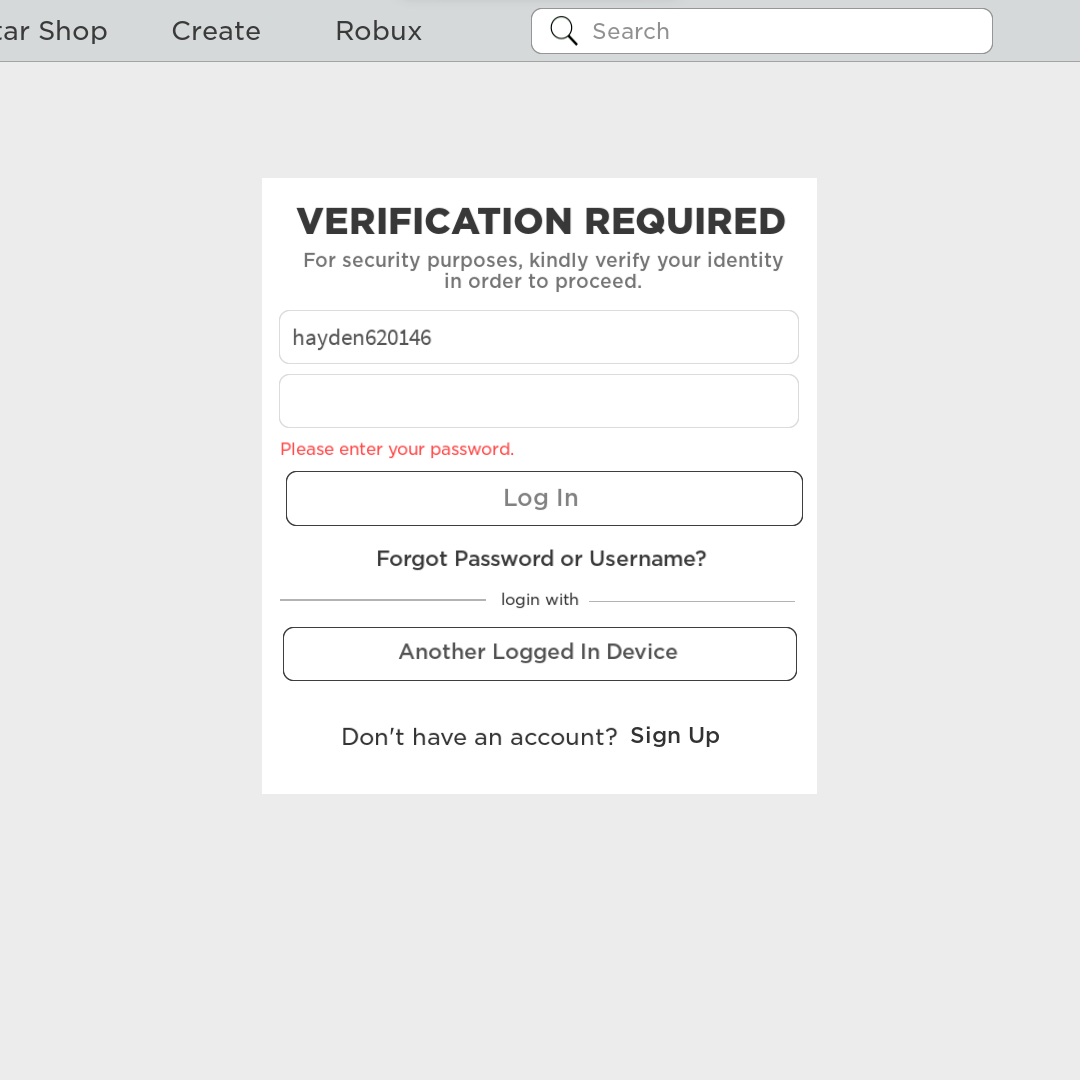Screen dimensions: 1080x1080
Task: Open the Robux navigation item
Action: coord(378,31)
